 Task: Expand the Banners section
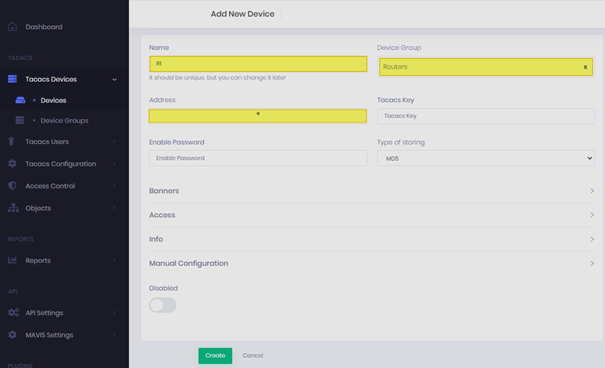pos(372,191)
